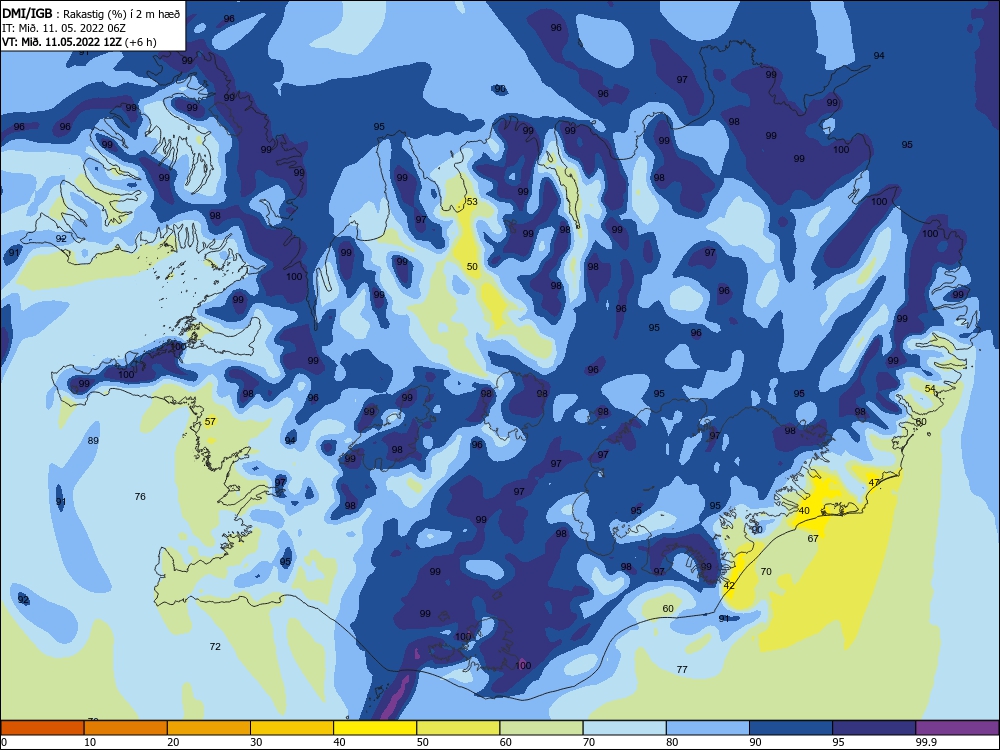
Task: Click the 'IT: Mið. 11. 05. 2022 06Z' line
Action: [64, 28]
